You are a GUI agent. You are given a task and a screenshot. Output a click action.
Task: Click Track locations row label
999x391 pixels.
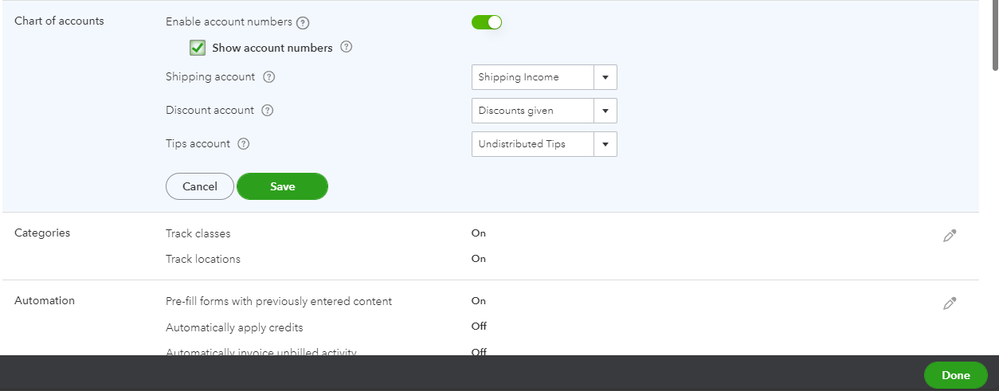[203, 259]
